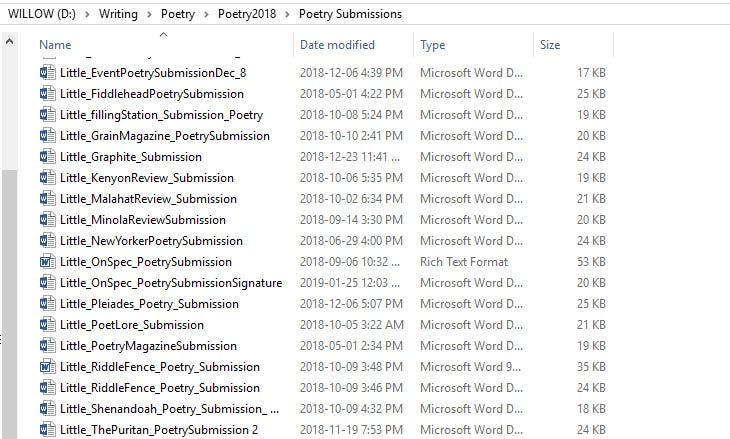Screen dimensions: 730x439
Task: Click the Word icon for Little_PoetryMagazineSubmission
Action: (47, 345)
